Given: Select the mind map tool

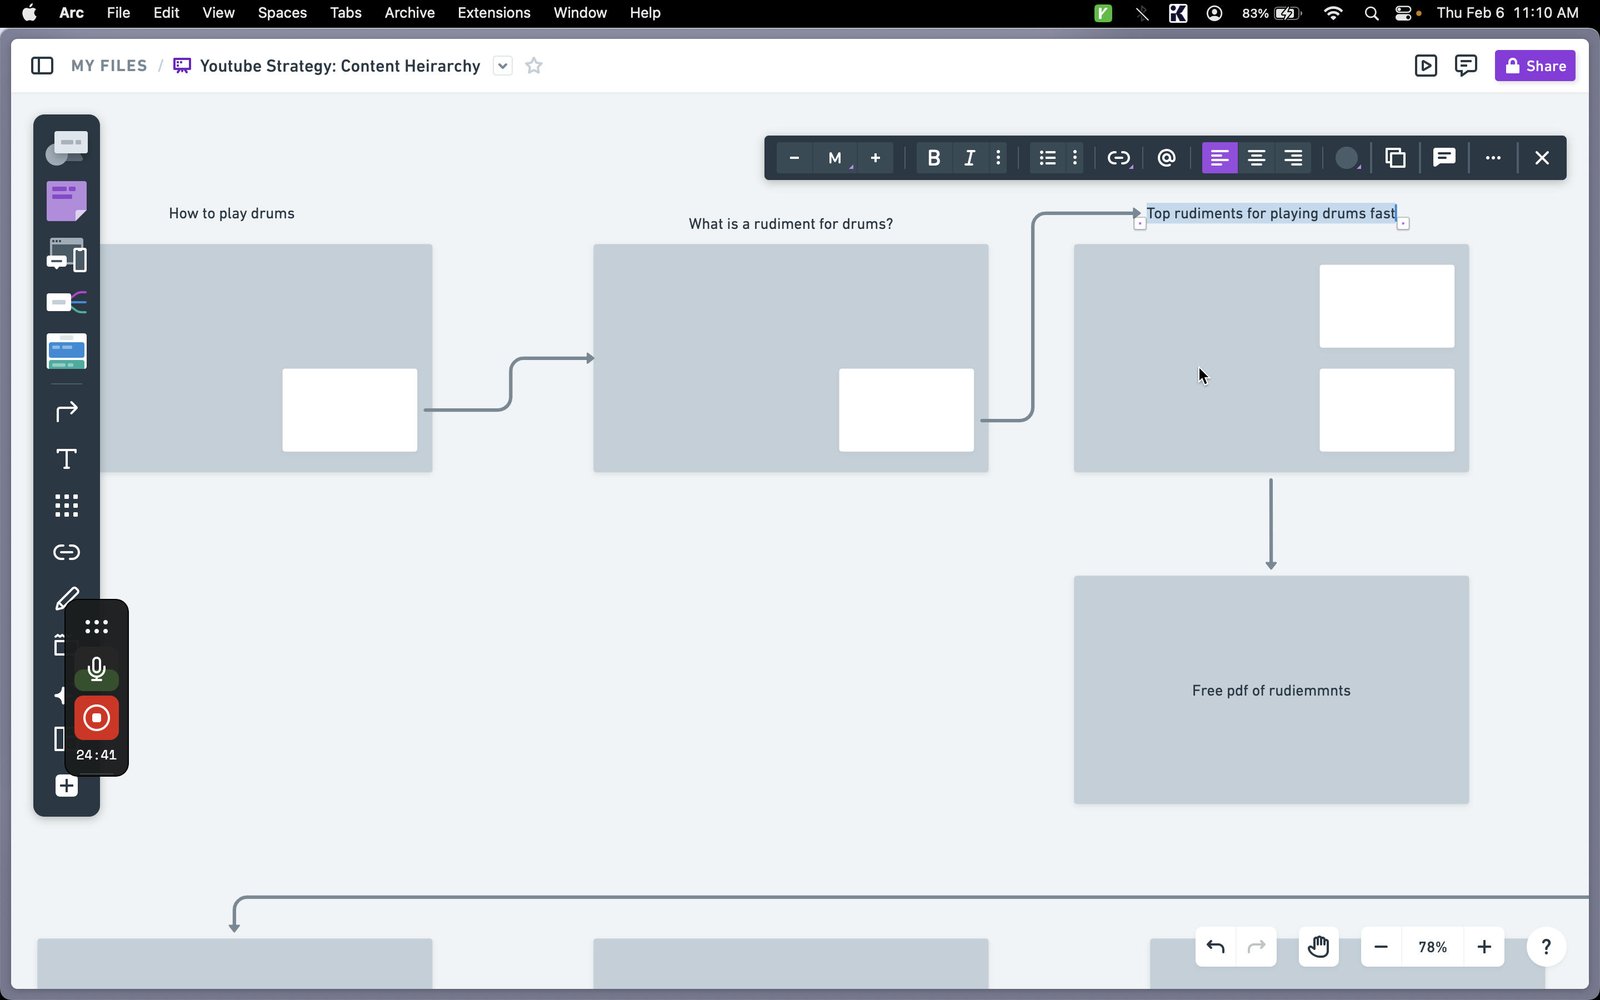Looking at the screenshot, I should pos(66,302).
